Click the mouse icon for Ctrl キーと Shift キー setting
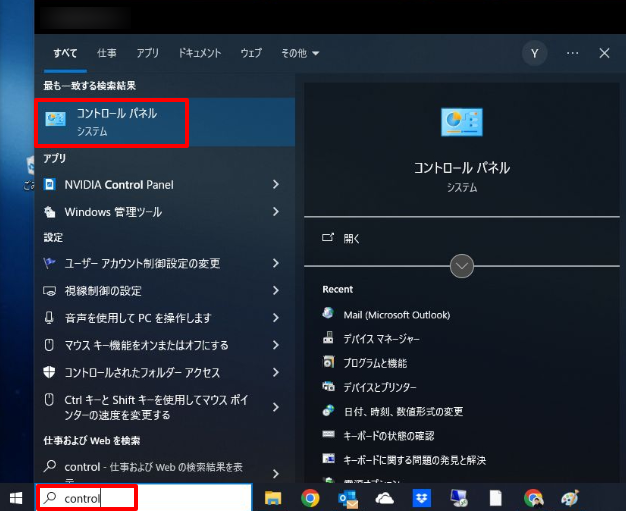 click(49, 400)
